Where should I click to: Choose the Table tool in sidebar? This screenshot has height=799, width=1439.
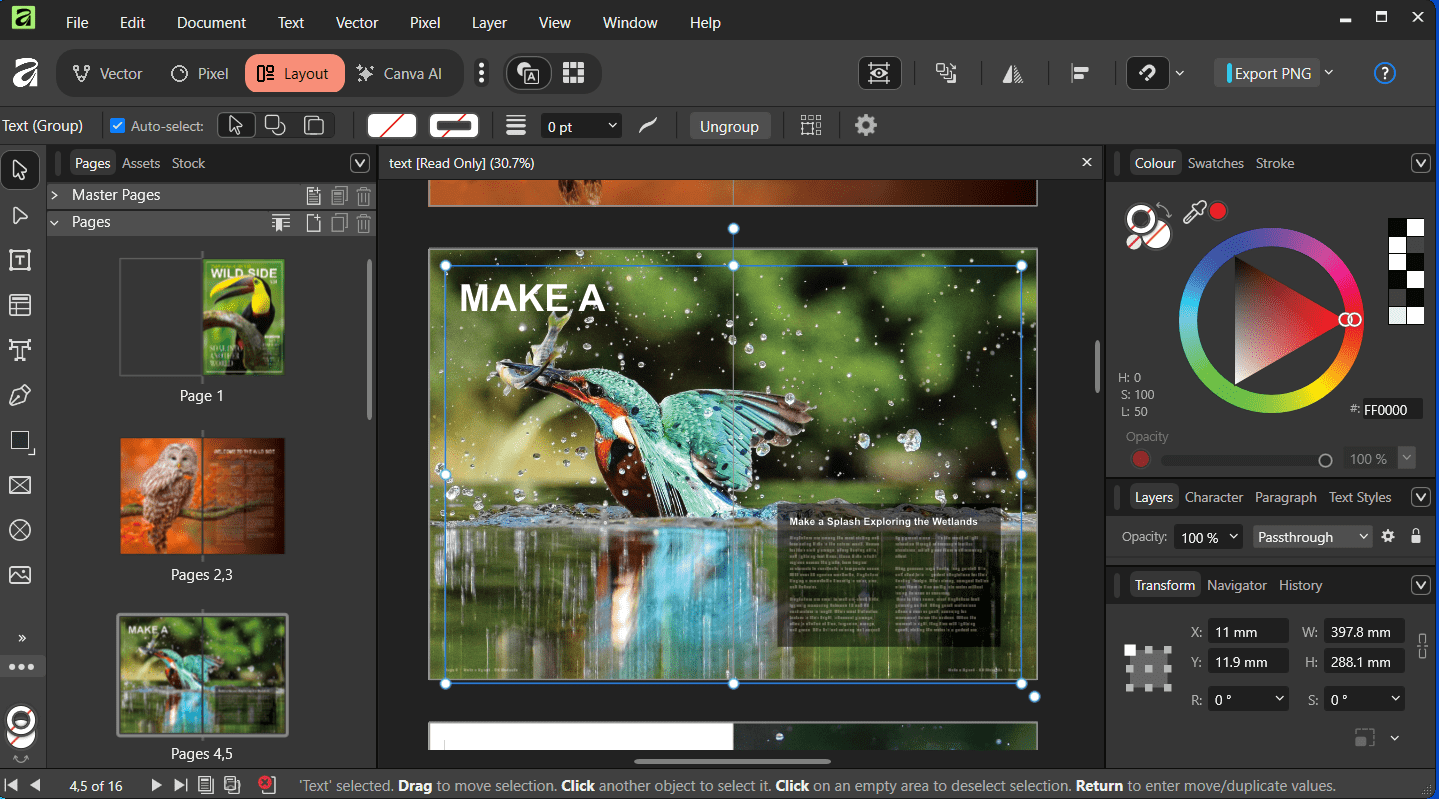[x=20, y=305]
